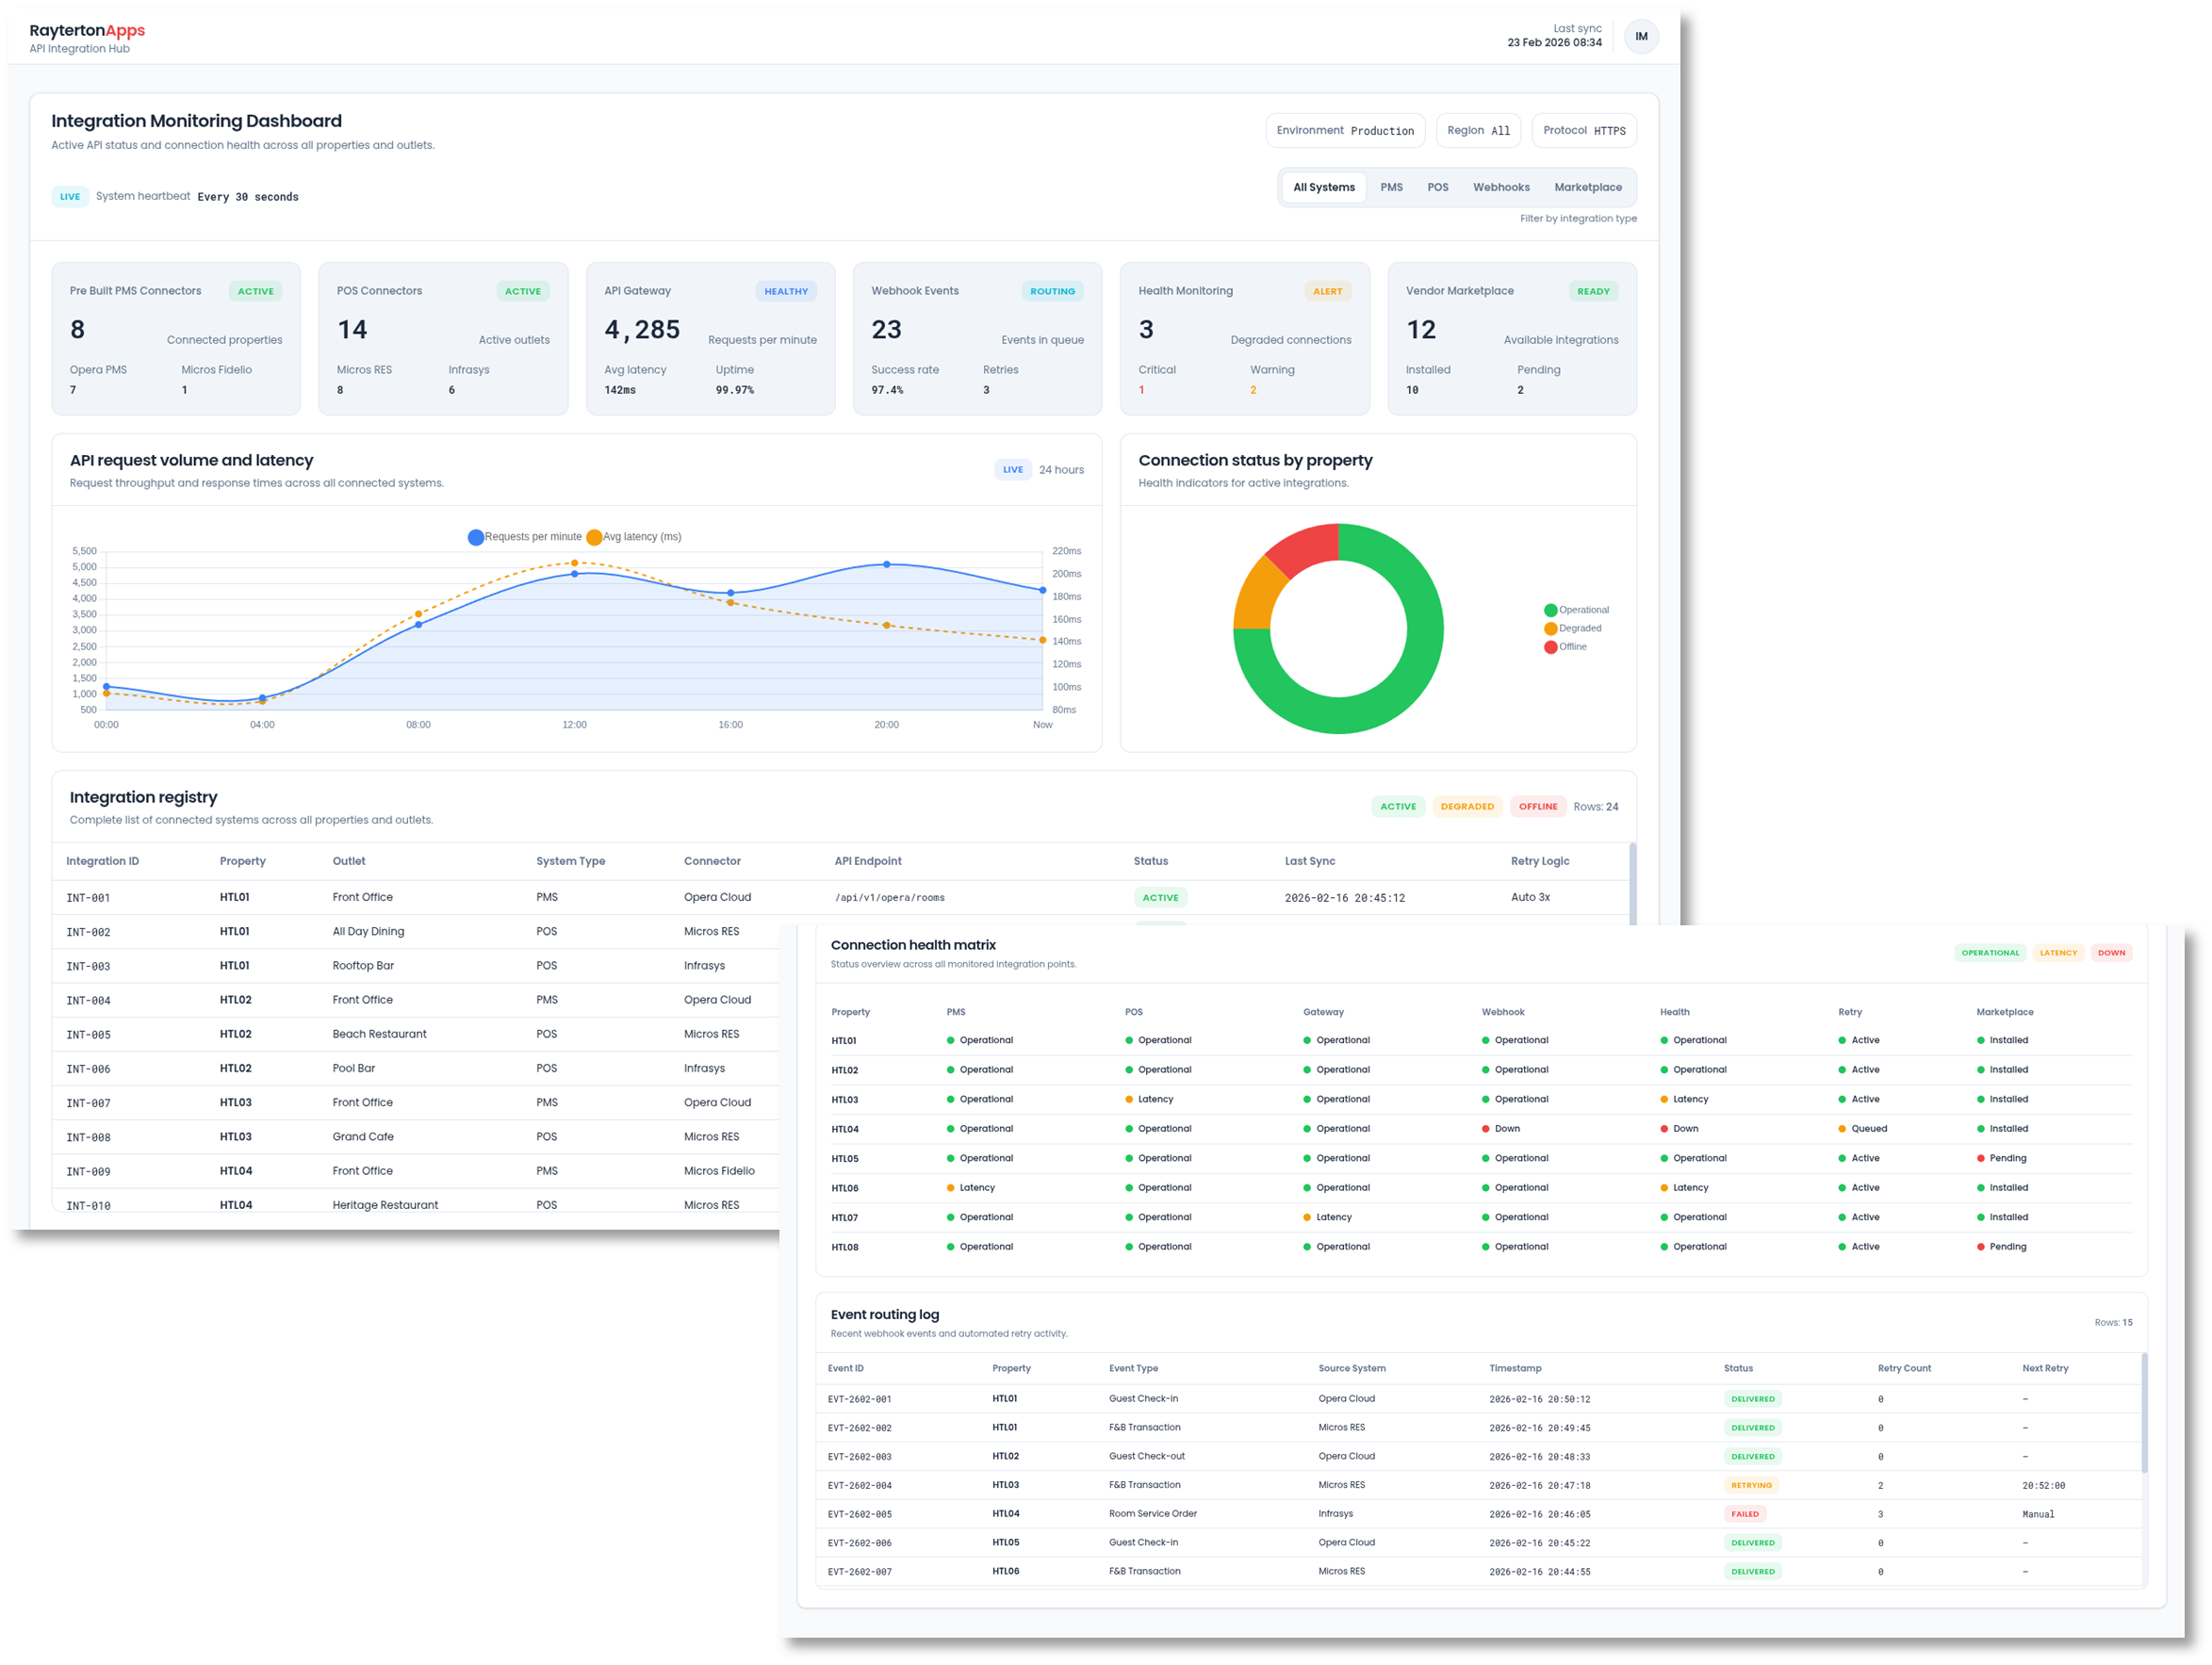Click the ROUTING badge on Webhook Events card

1053,291
